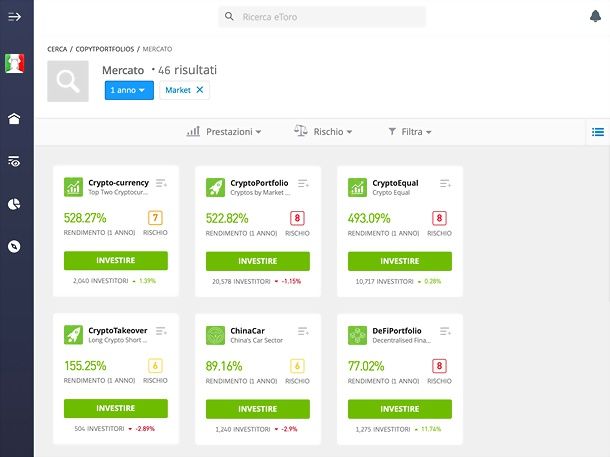Open the Filtra dropdown
610x457 pixels.
coord(410,132)
